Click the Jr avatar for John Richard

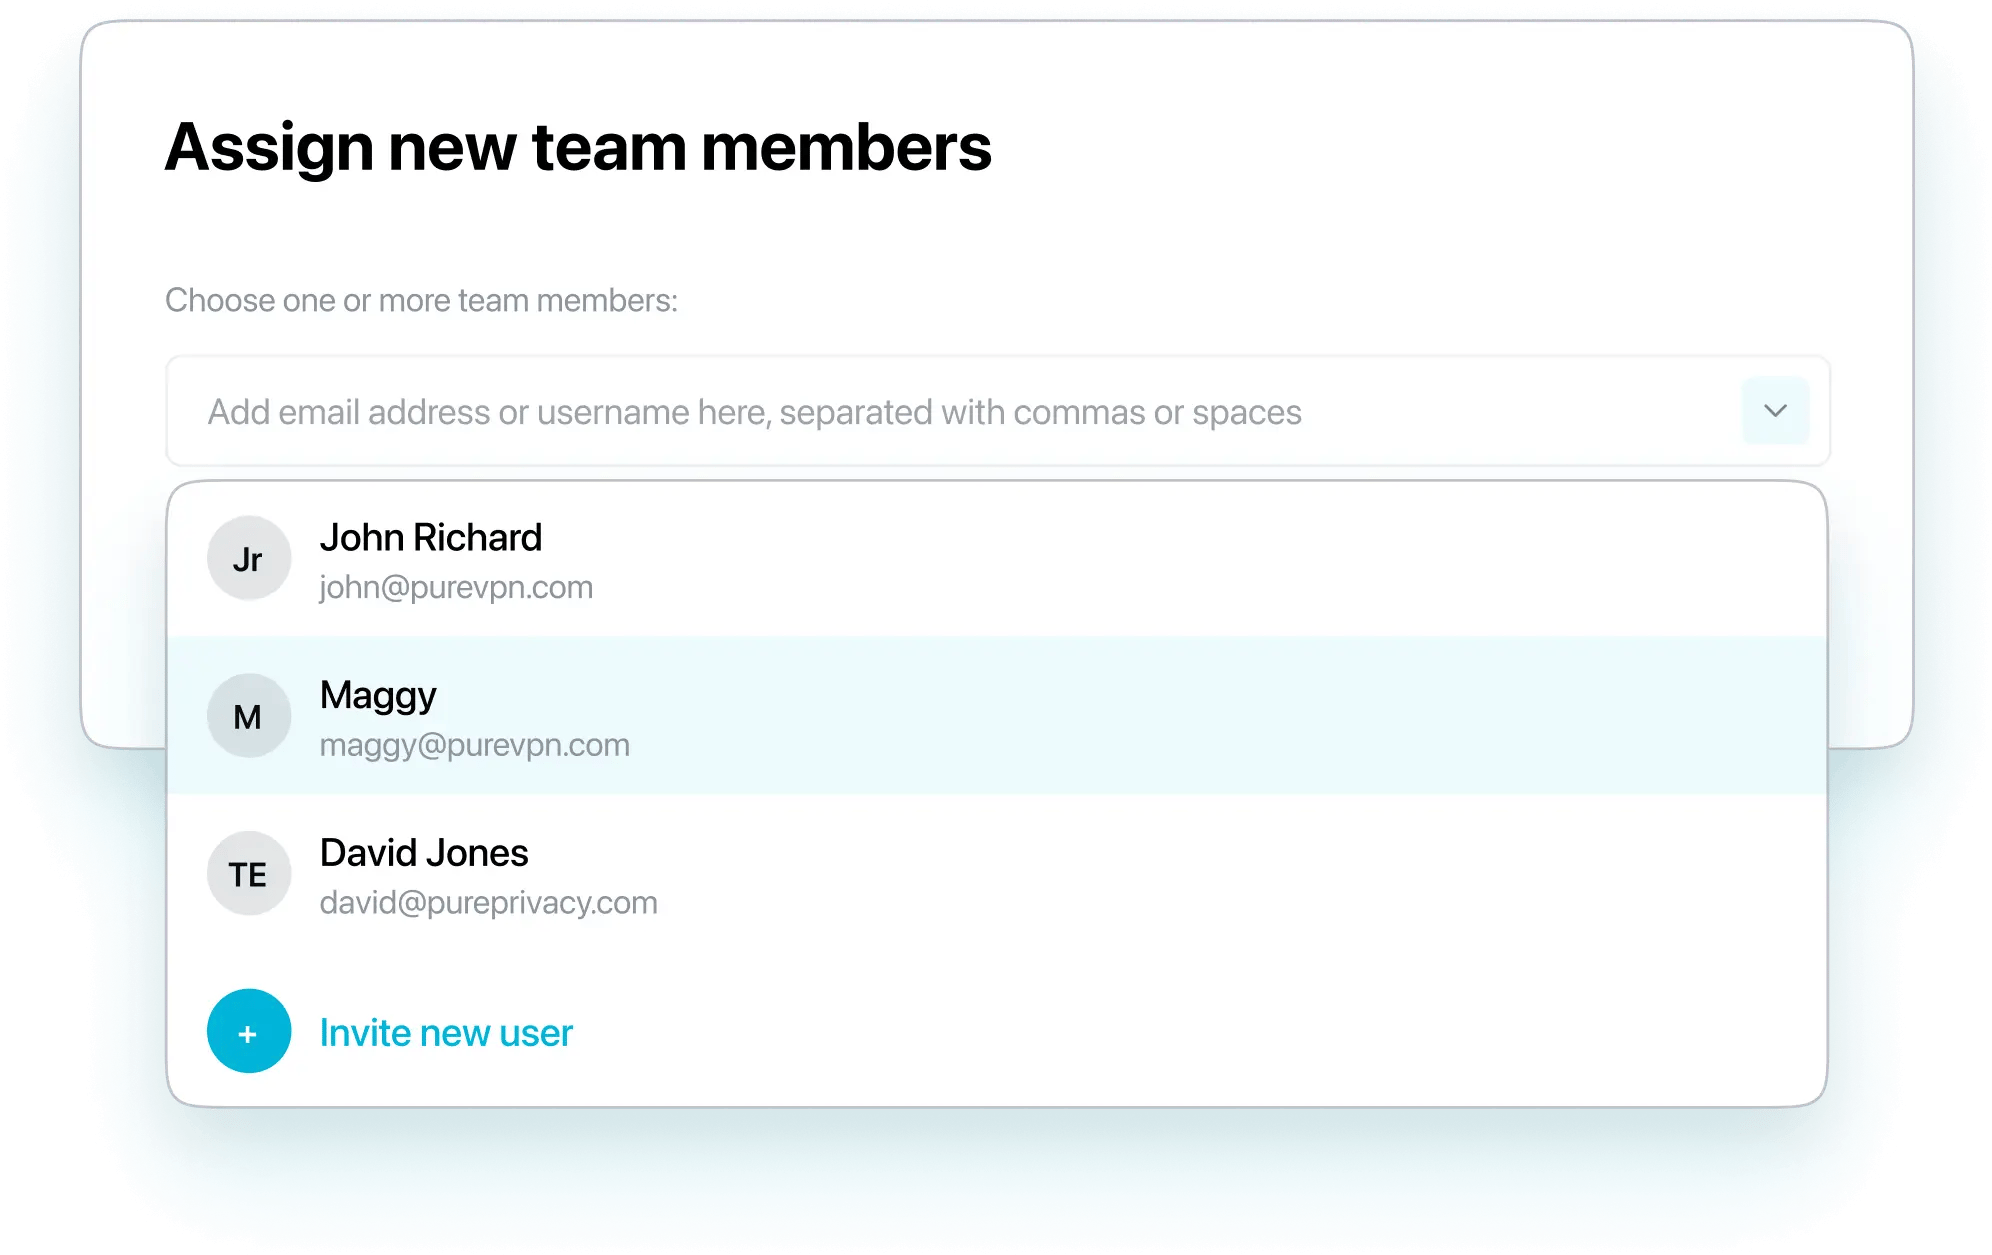tap(249, 558)
